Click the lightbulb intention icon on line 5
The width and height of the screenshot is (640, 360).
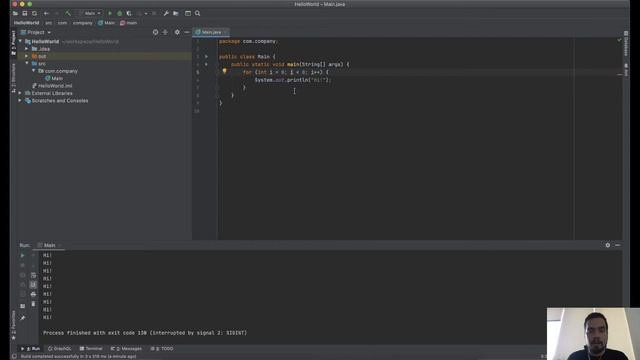224,71
